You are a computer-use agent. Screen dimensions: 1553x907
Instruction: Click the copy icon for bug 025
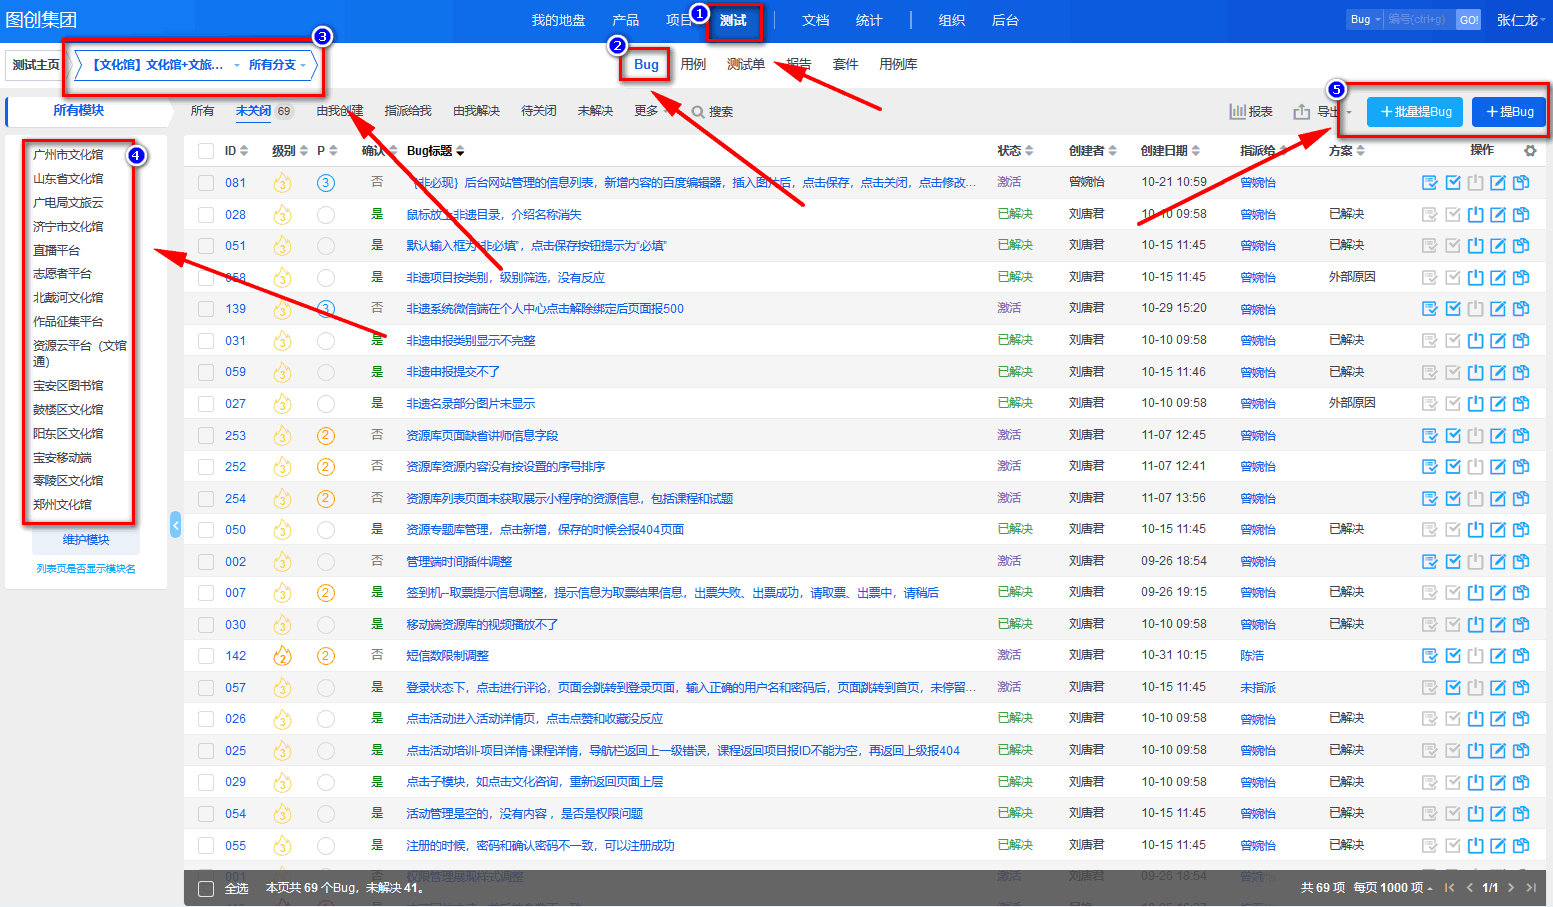coord(1521,750)
